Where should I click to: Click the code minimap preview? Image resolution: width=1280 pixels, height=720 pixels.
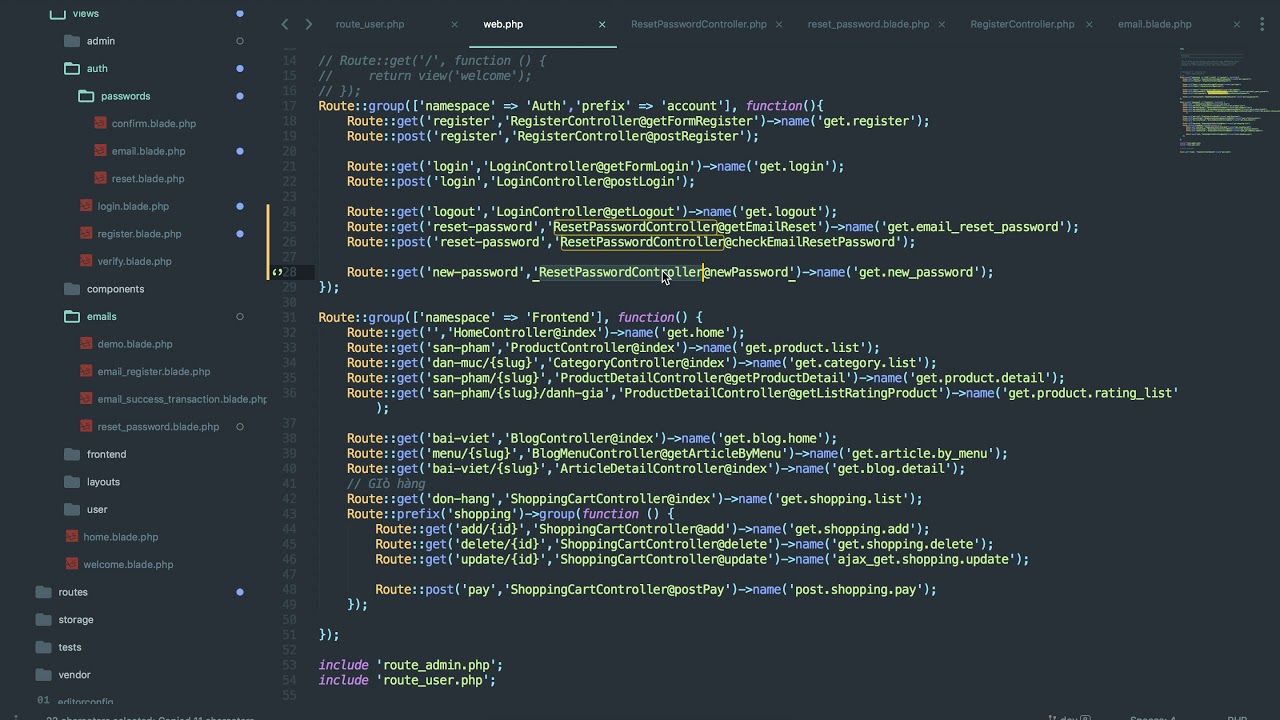tap(1222, 100)
